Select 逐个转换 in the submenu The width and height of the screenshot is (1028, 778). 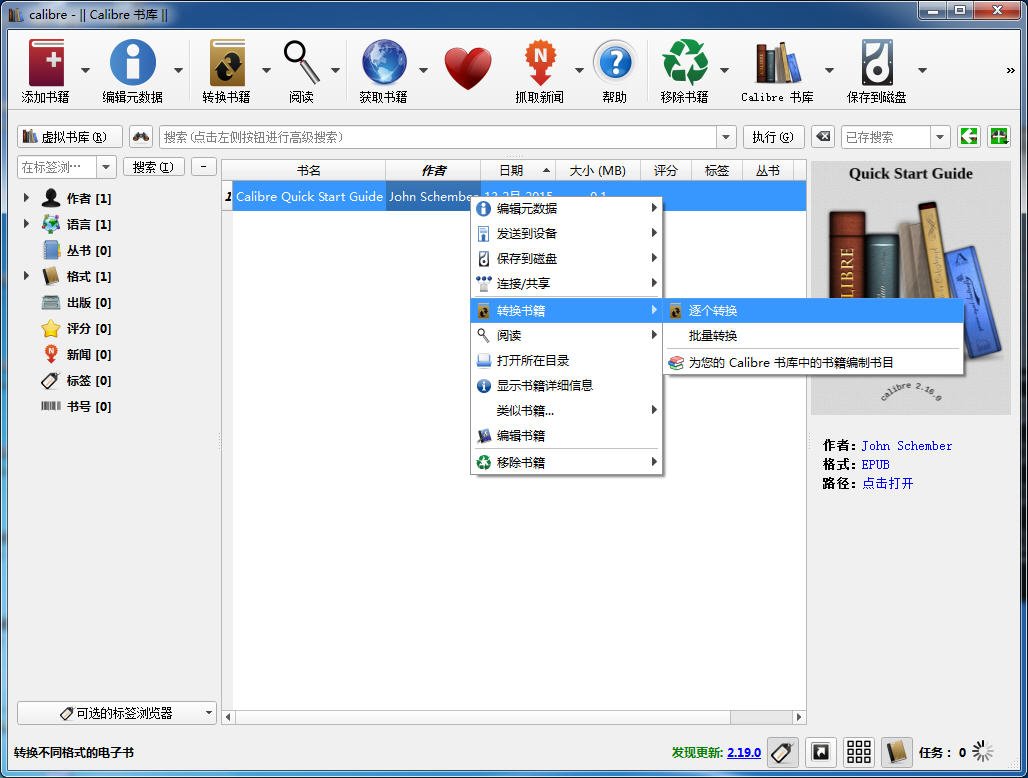point(713,311)
